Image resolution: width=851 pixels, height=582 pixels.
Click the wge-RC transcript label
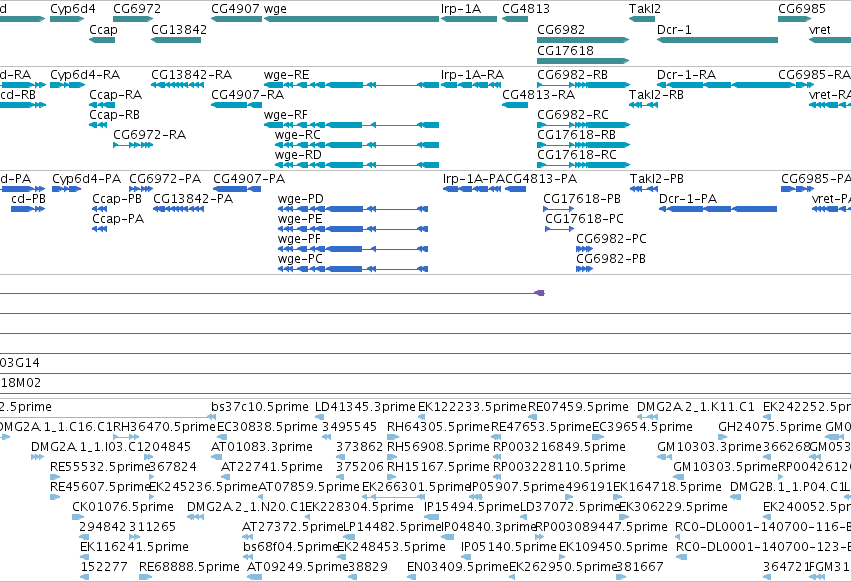(297, 134)
